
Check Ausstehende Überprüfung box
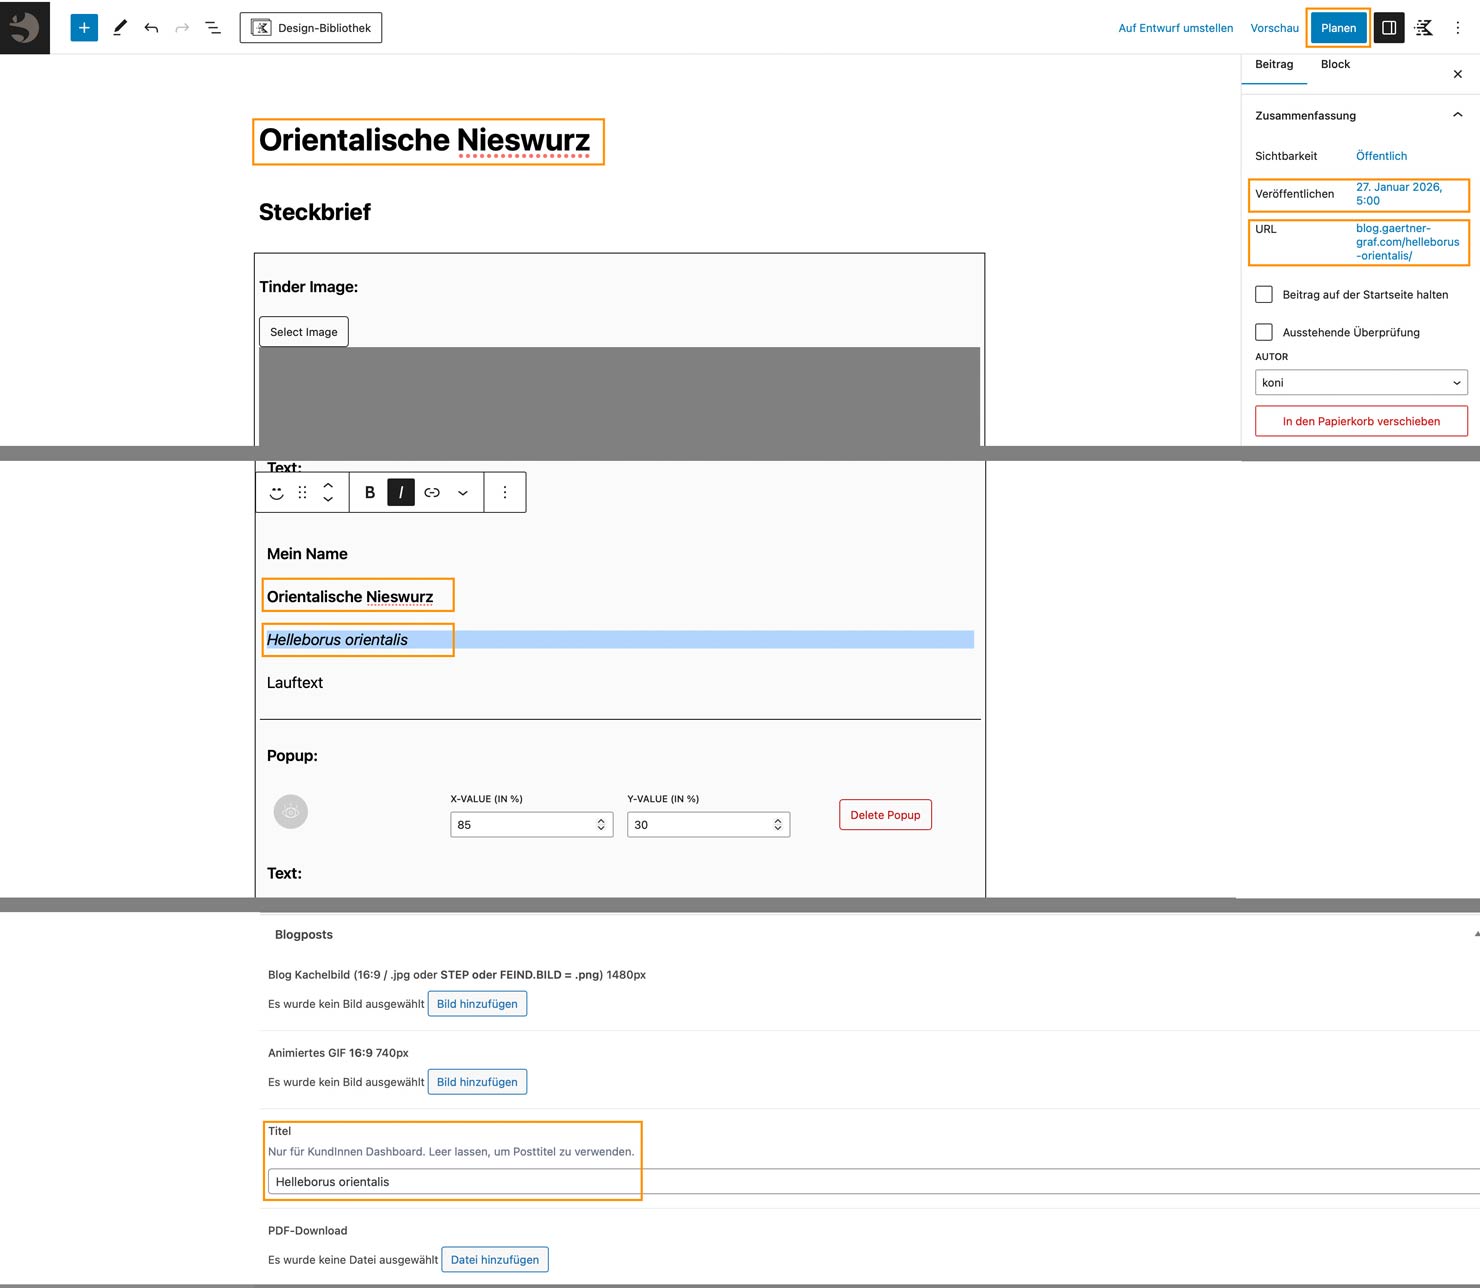(1264, 332)
